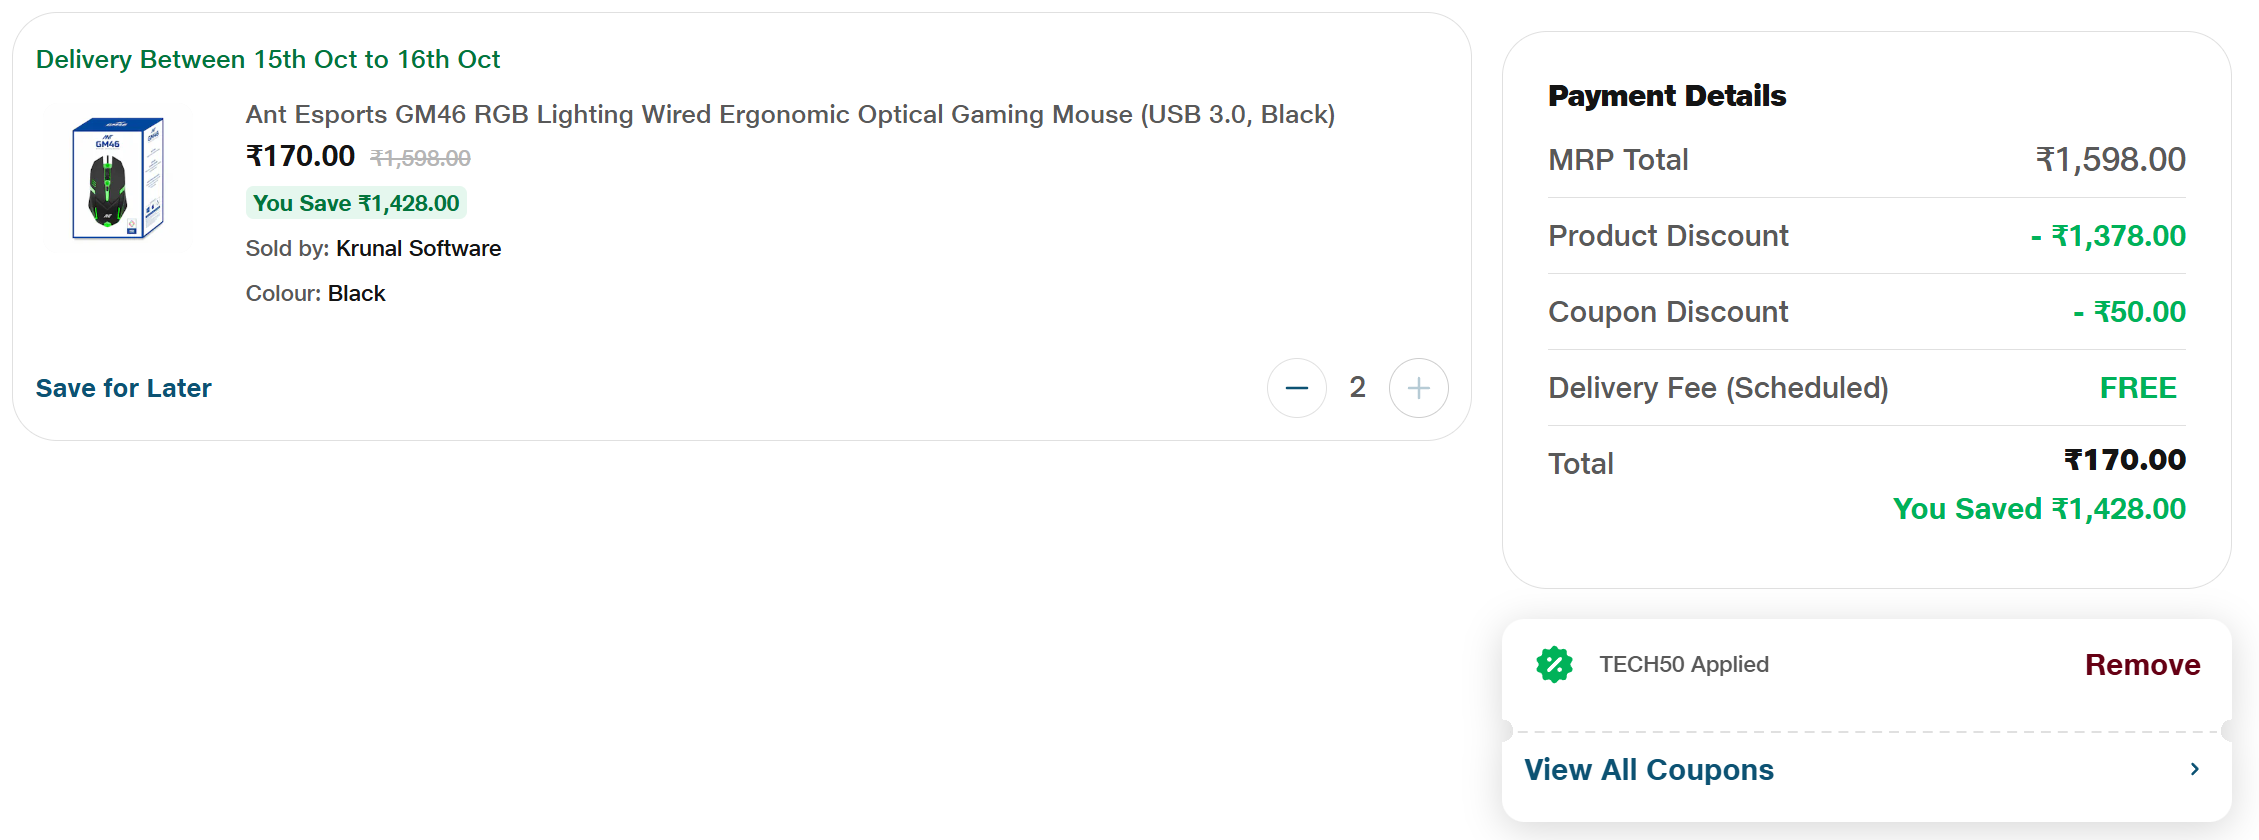Click the TECH50 Applied label
The image size is (2259, 840).
pos(1684,665)
